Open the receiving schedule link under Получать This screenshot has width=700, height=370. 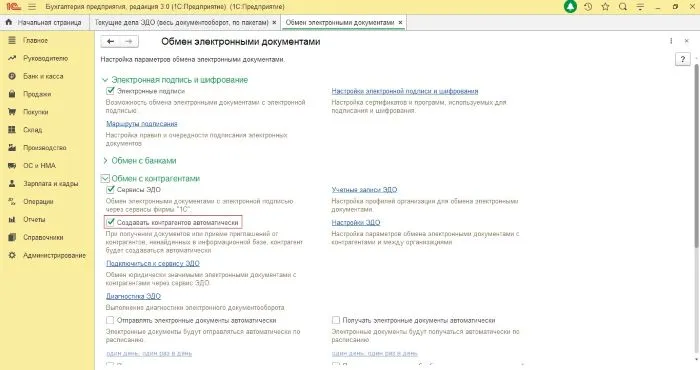[375, 353]
